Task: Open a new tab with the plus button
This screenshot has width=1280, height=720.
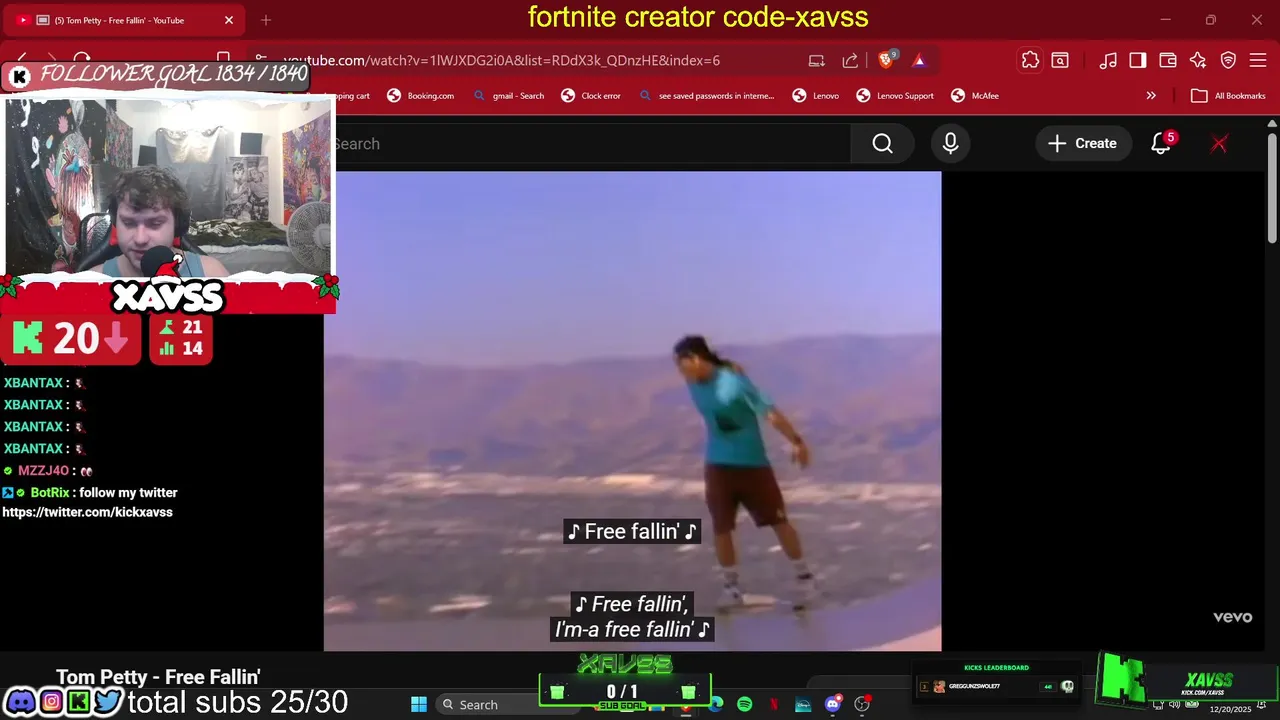Action: coord(266,20)
